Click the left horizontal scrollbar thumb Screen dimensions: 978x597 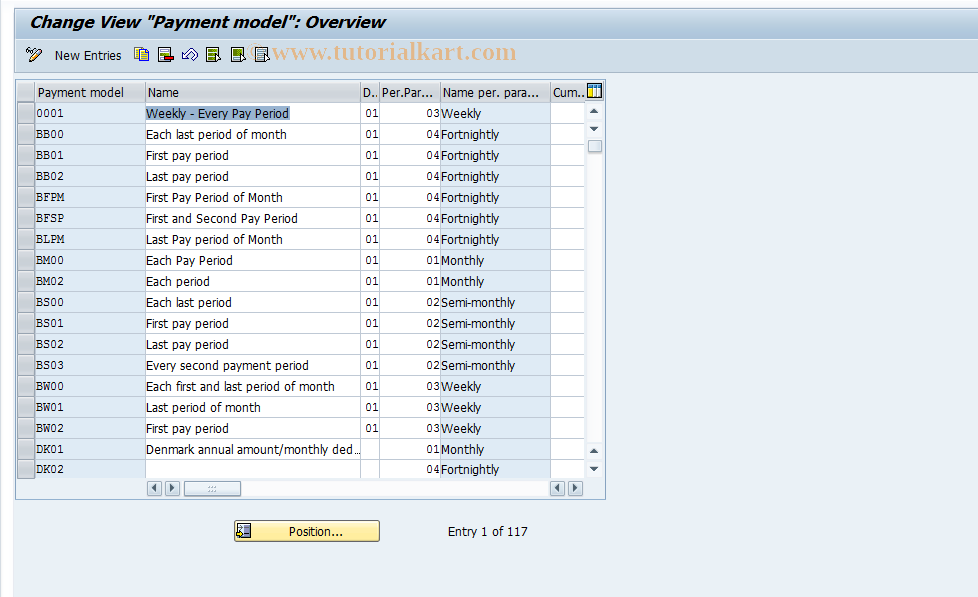tap(212, 488)
